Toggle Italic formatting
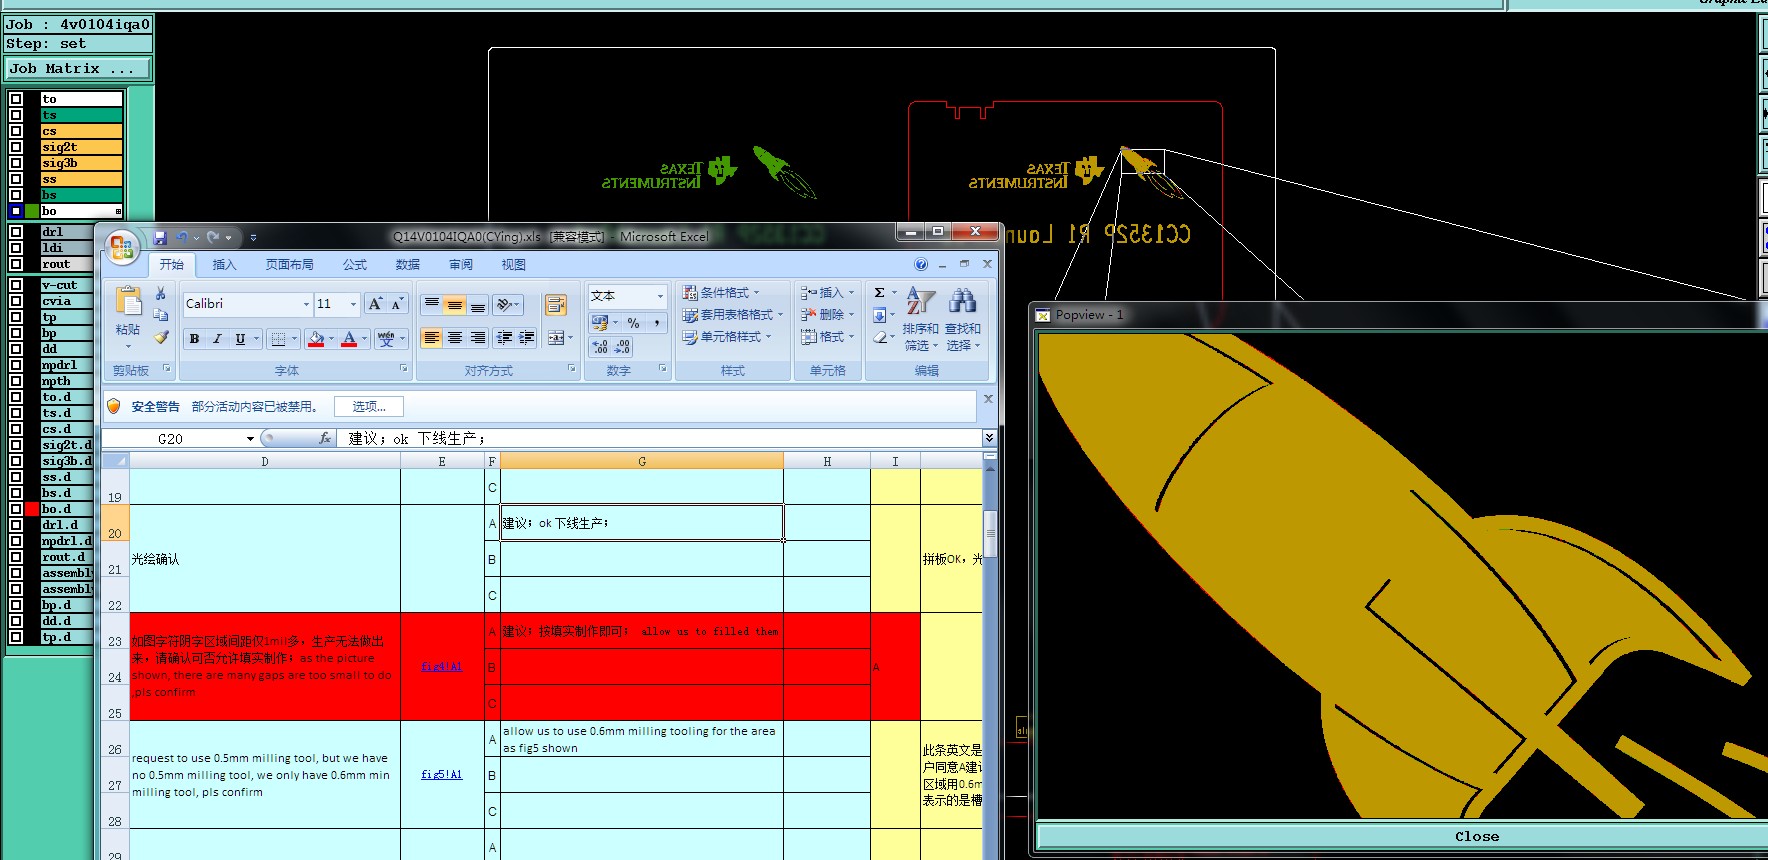The width and height of the screenshot is (1768, 860). tap(217, 339)
